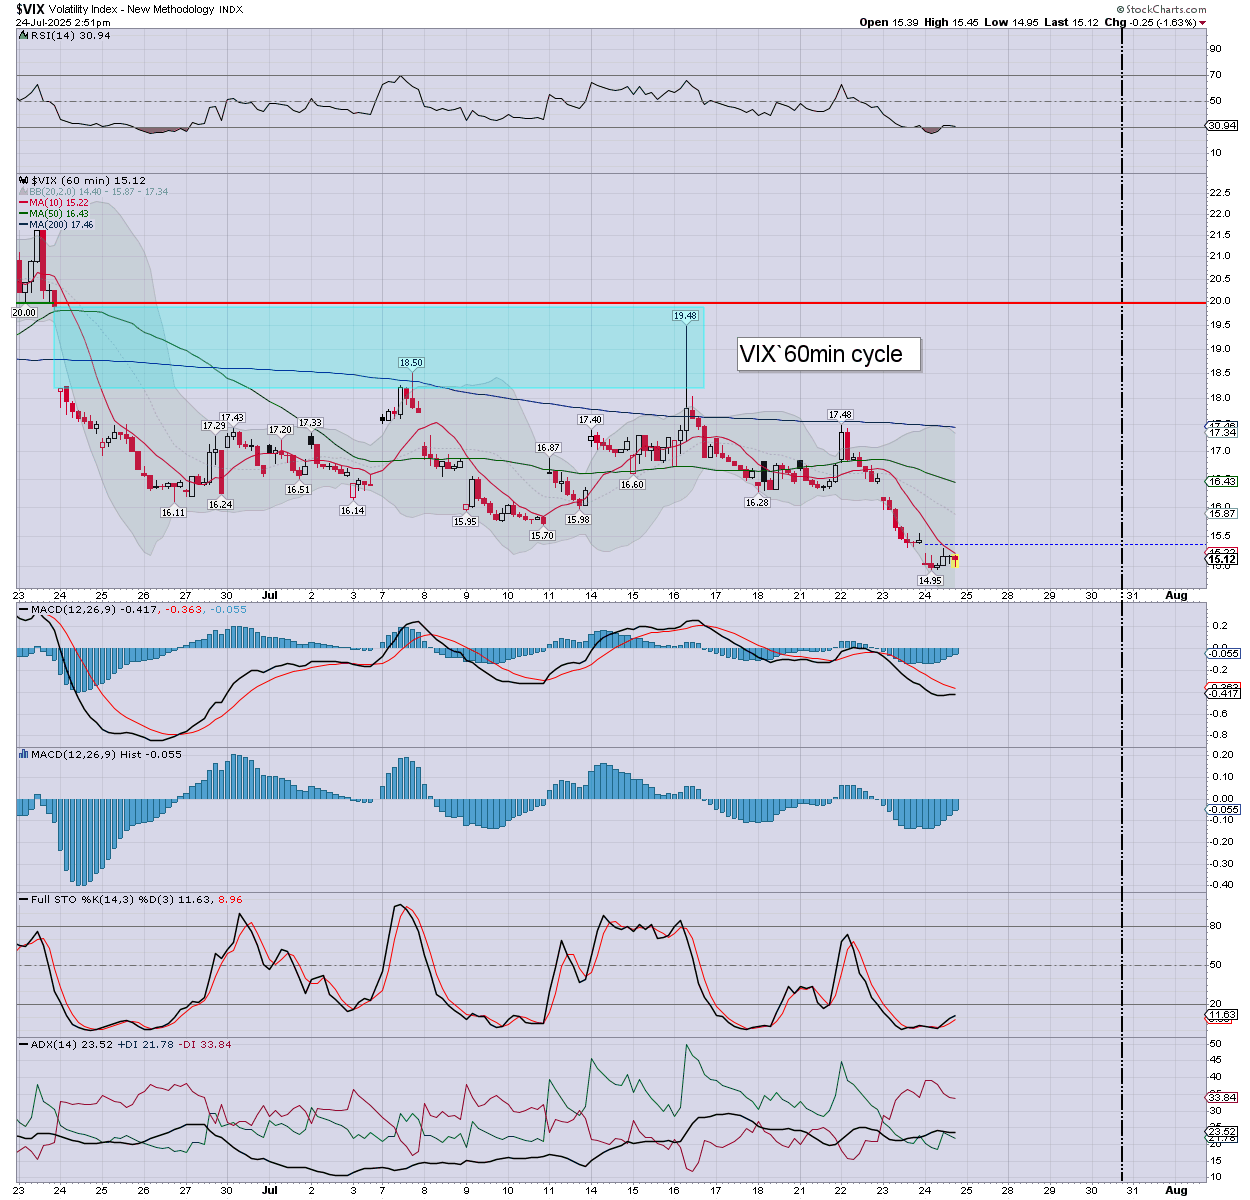Click the Full STO legend line marker
The height and width of the screenshot is (1200, 1250).
23,899
